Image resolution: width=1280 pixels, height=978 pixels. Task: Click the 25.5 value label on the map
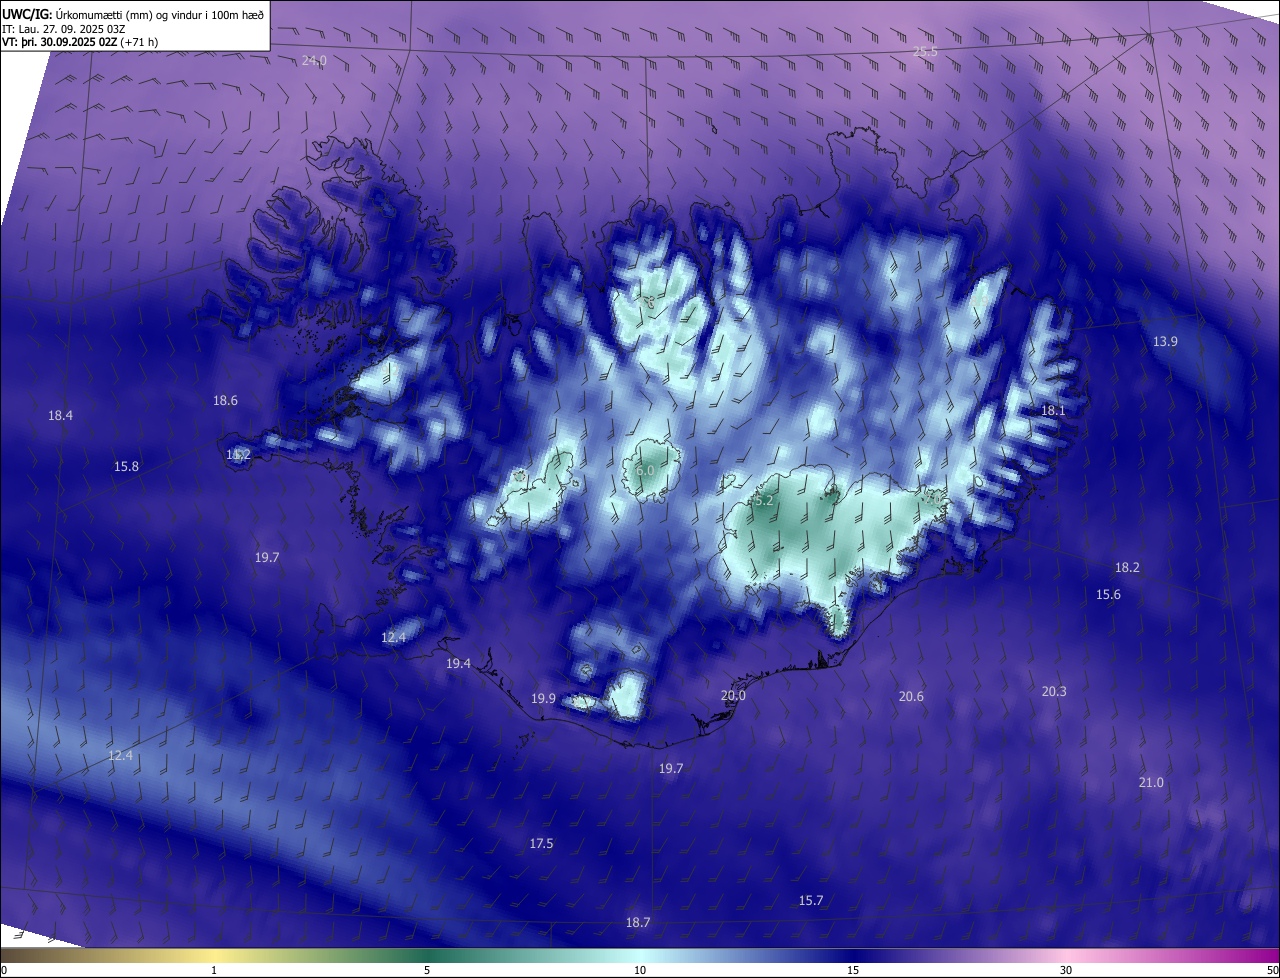(925, 51)
